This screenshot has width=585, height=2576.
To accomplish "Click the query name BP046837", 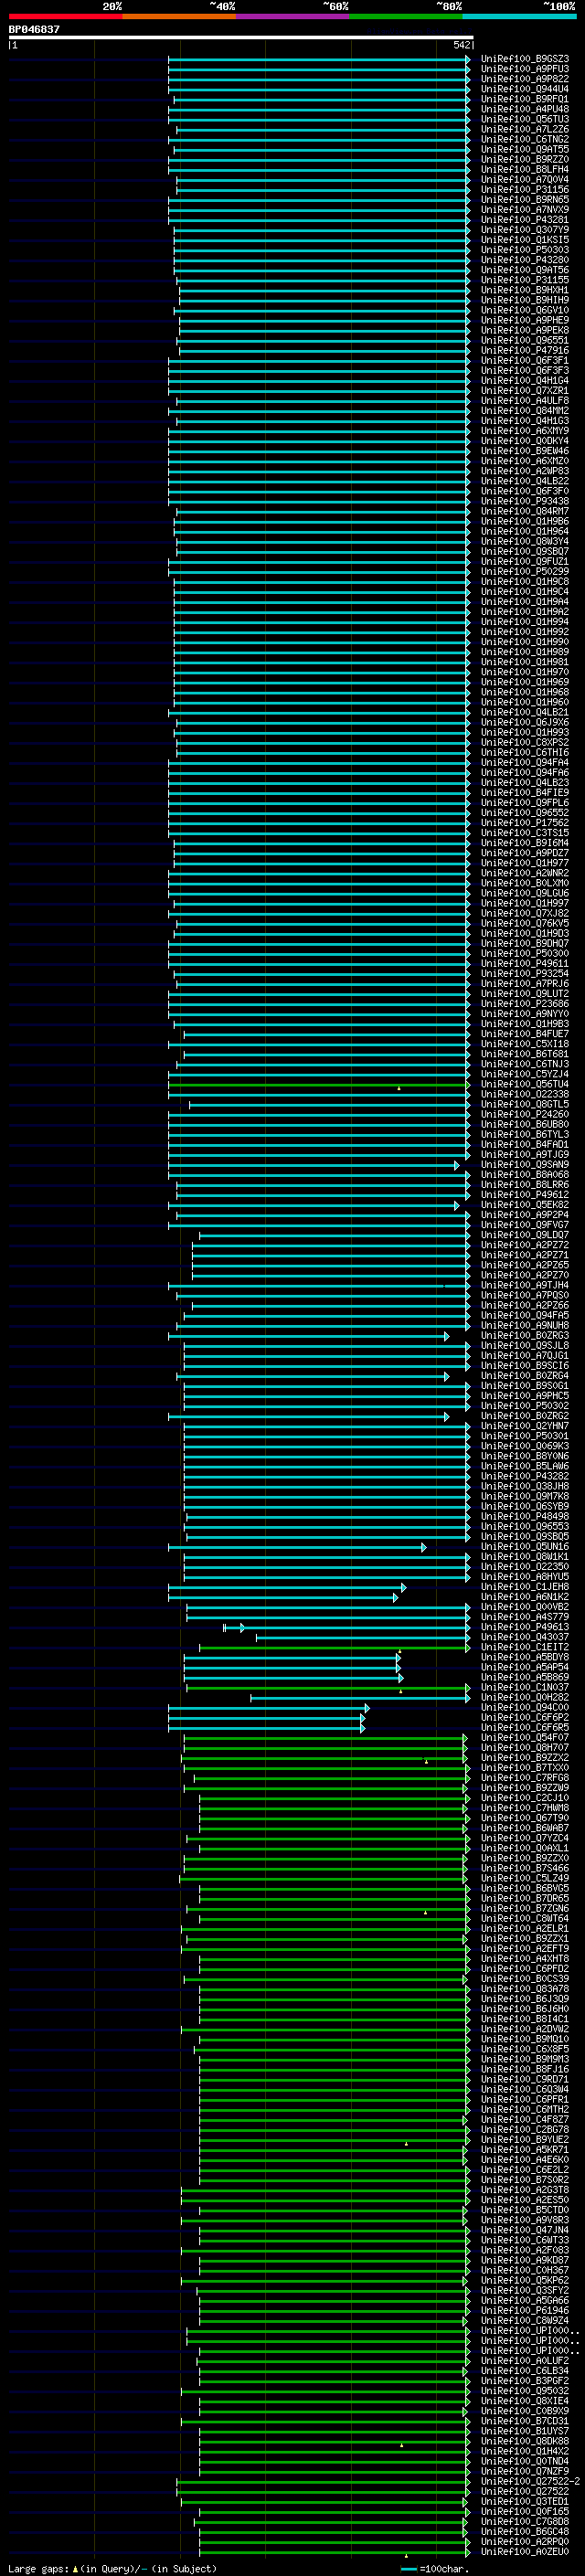I will 34,30.
